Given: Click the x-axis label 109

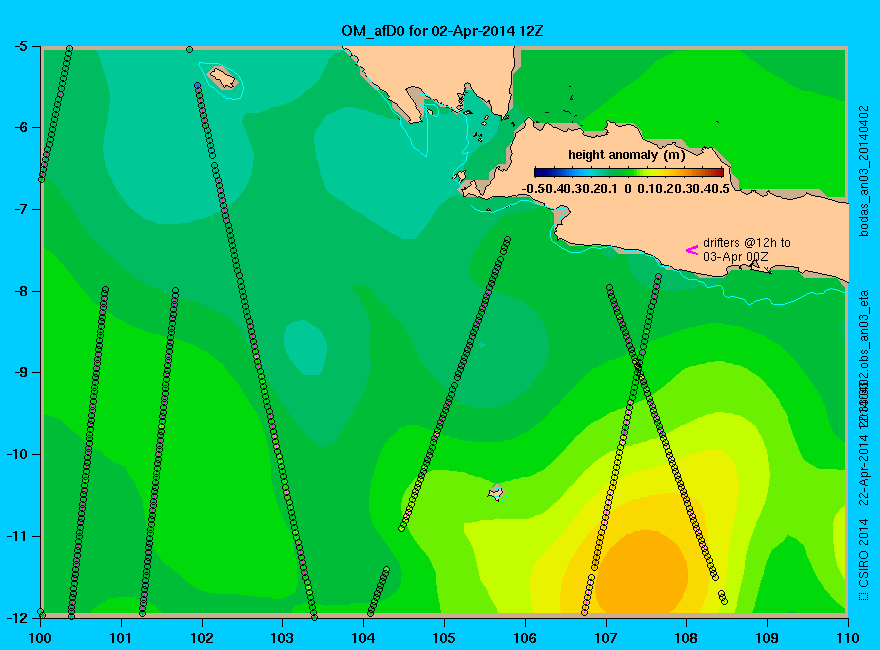Looking at the screenshot, I should 767,638.
